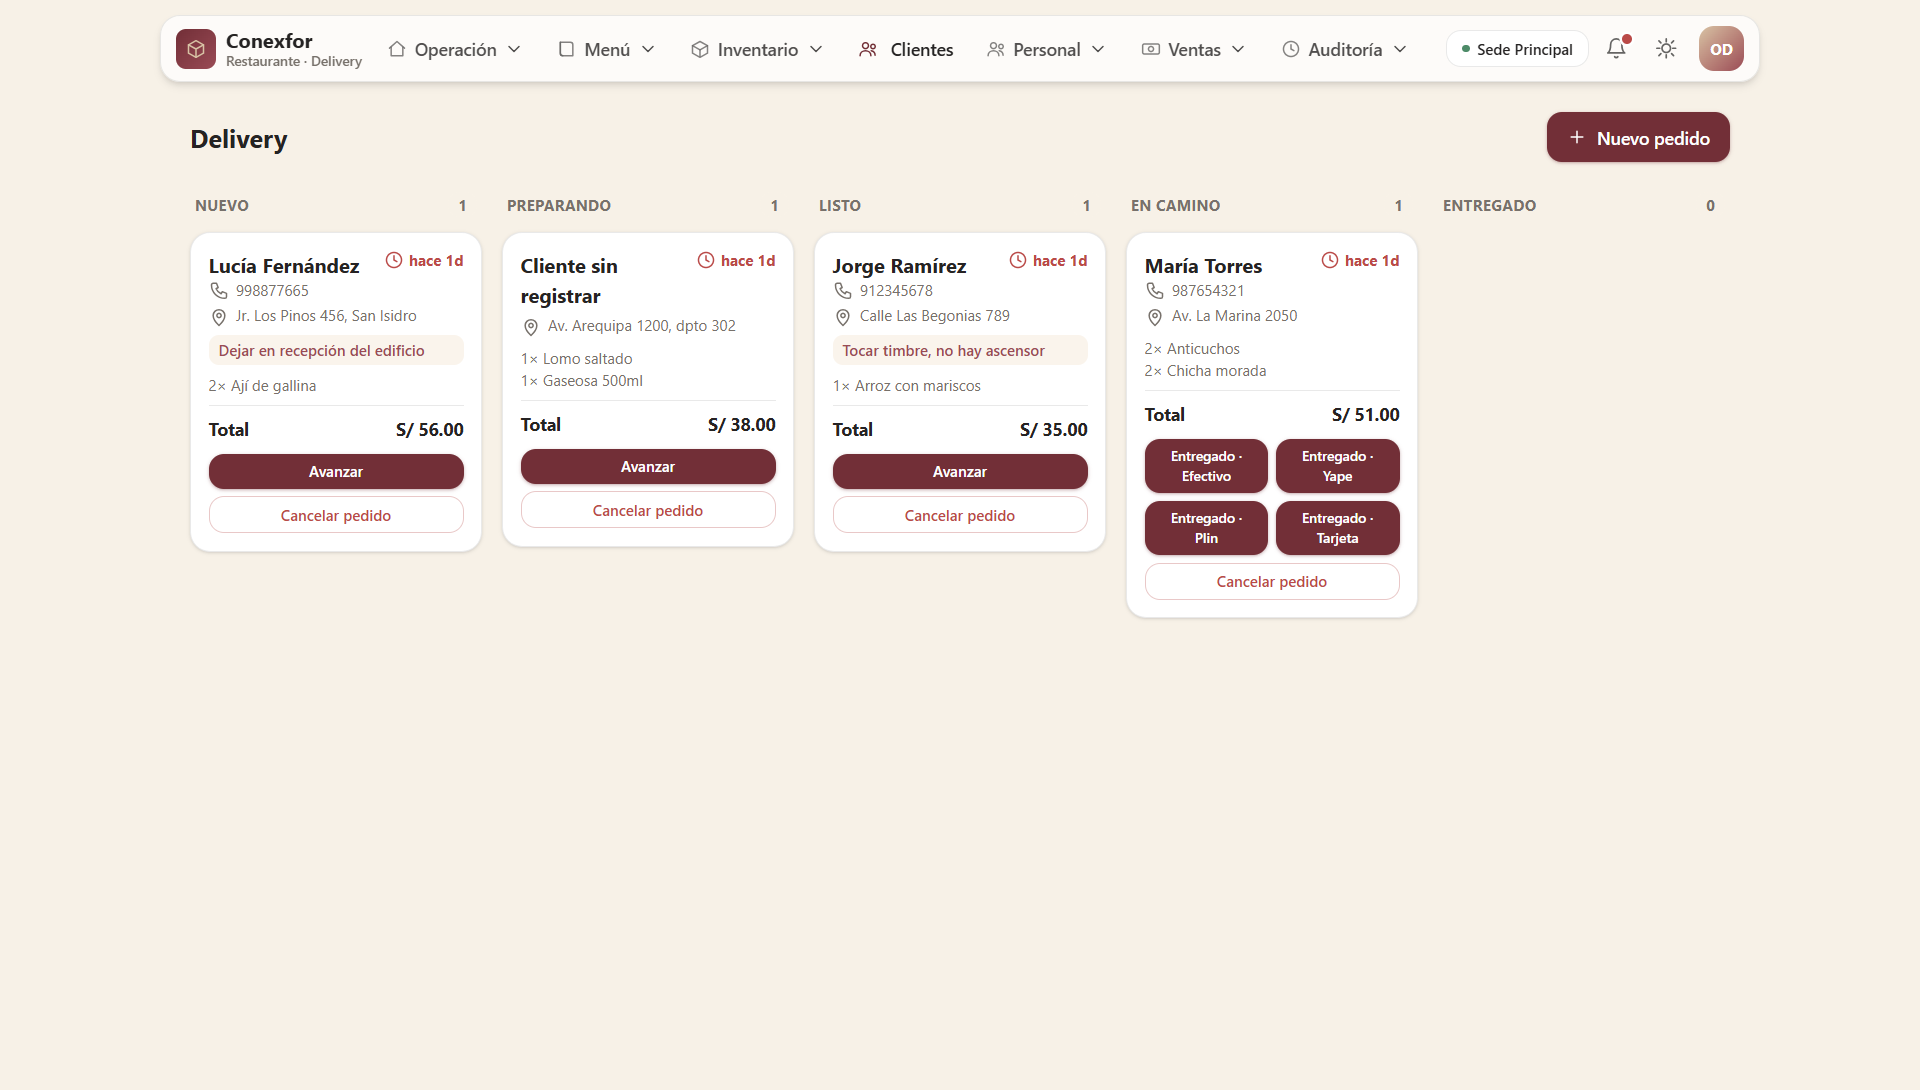The image size is (1920, 1090).
Task: Click the location pin beside Av. Arequipa 1200
Action: [x=530, y=327]
